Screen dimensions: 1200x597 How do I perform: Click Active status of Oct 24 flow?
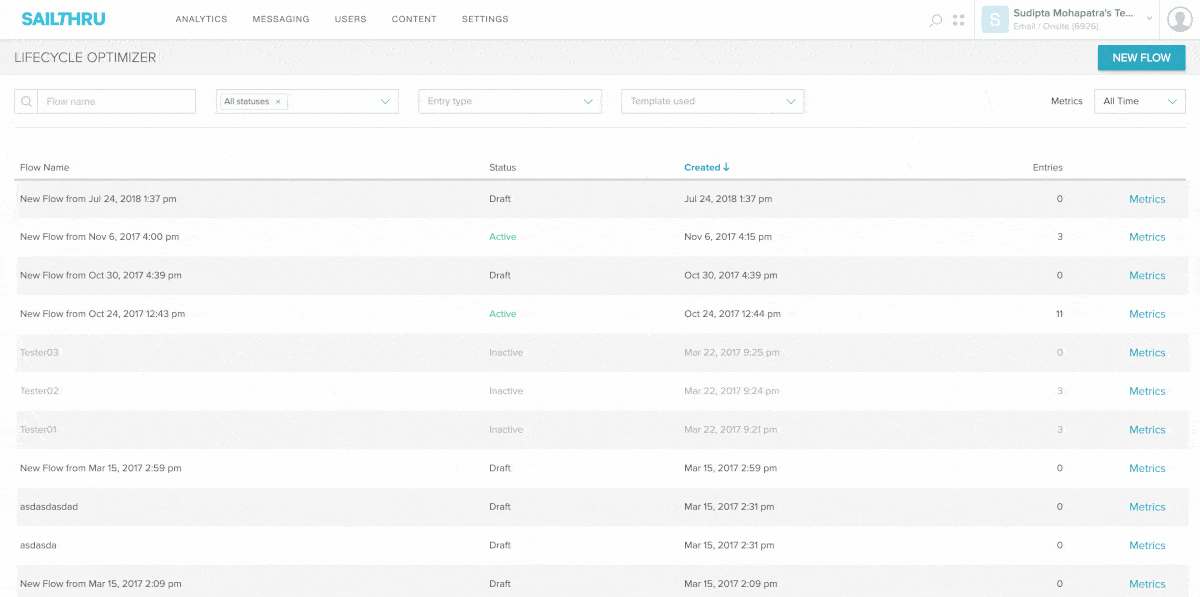tap(503, 314)
